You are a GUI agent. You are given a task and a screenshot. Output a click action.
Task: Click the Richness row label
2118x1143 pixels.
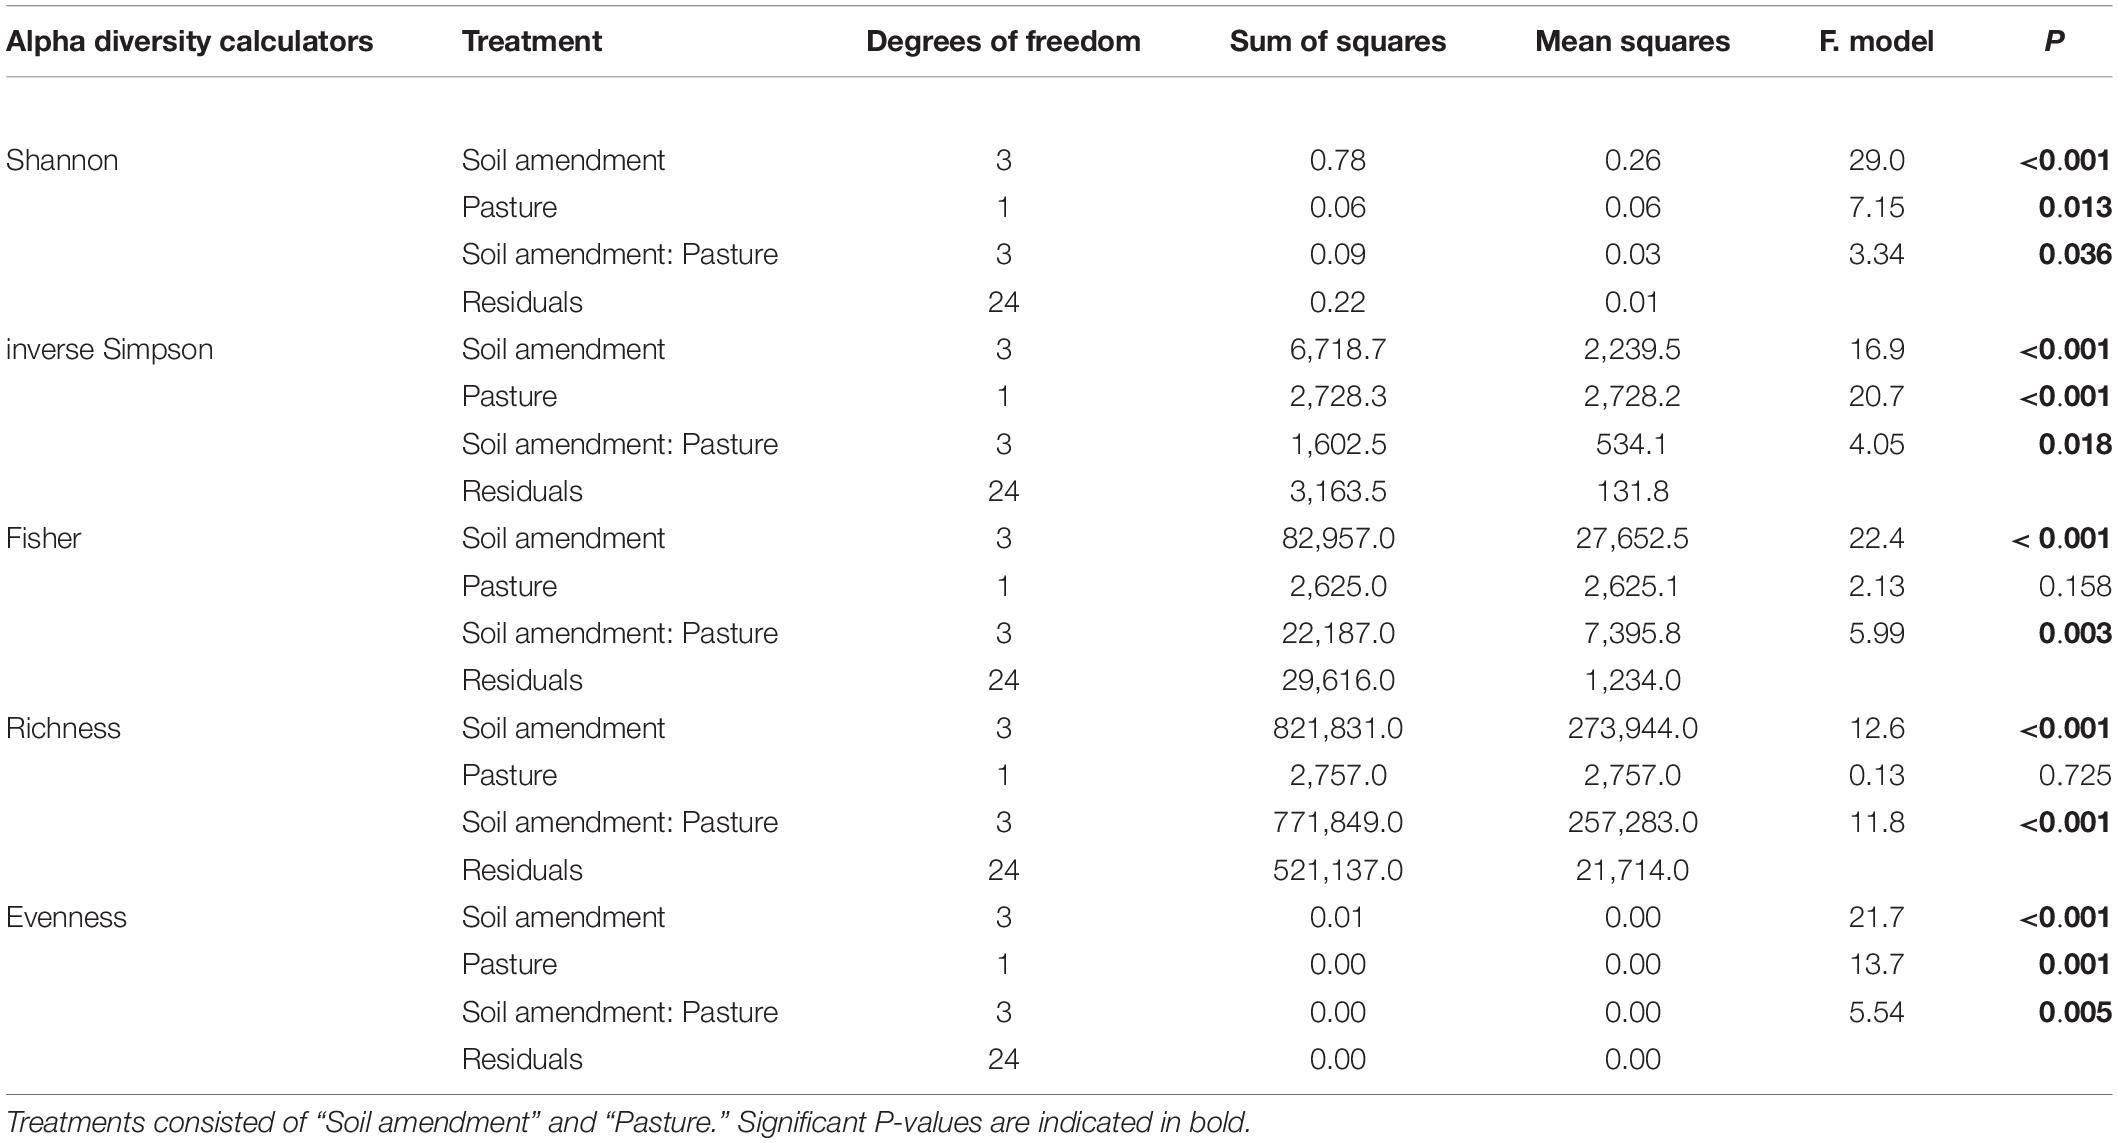(63, 728)
